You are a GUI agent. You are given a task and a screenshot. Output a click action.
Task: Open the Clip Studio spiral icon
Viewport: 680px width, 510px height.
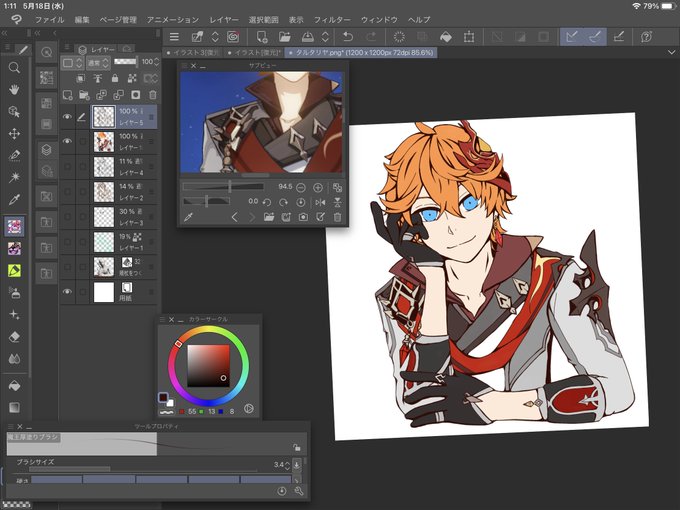pos(233,37)
